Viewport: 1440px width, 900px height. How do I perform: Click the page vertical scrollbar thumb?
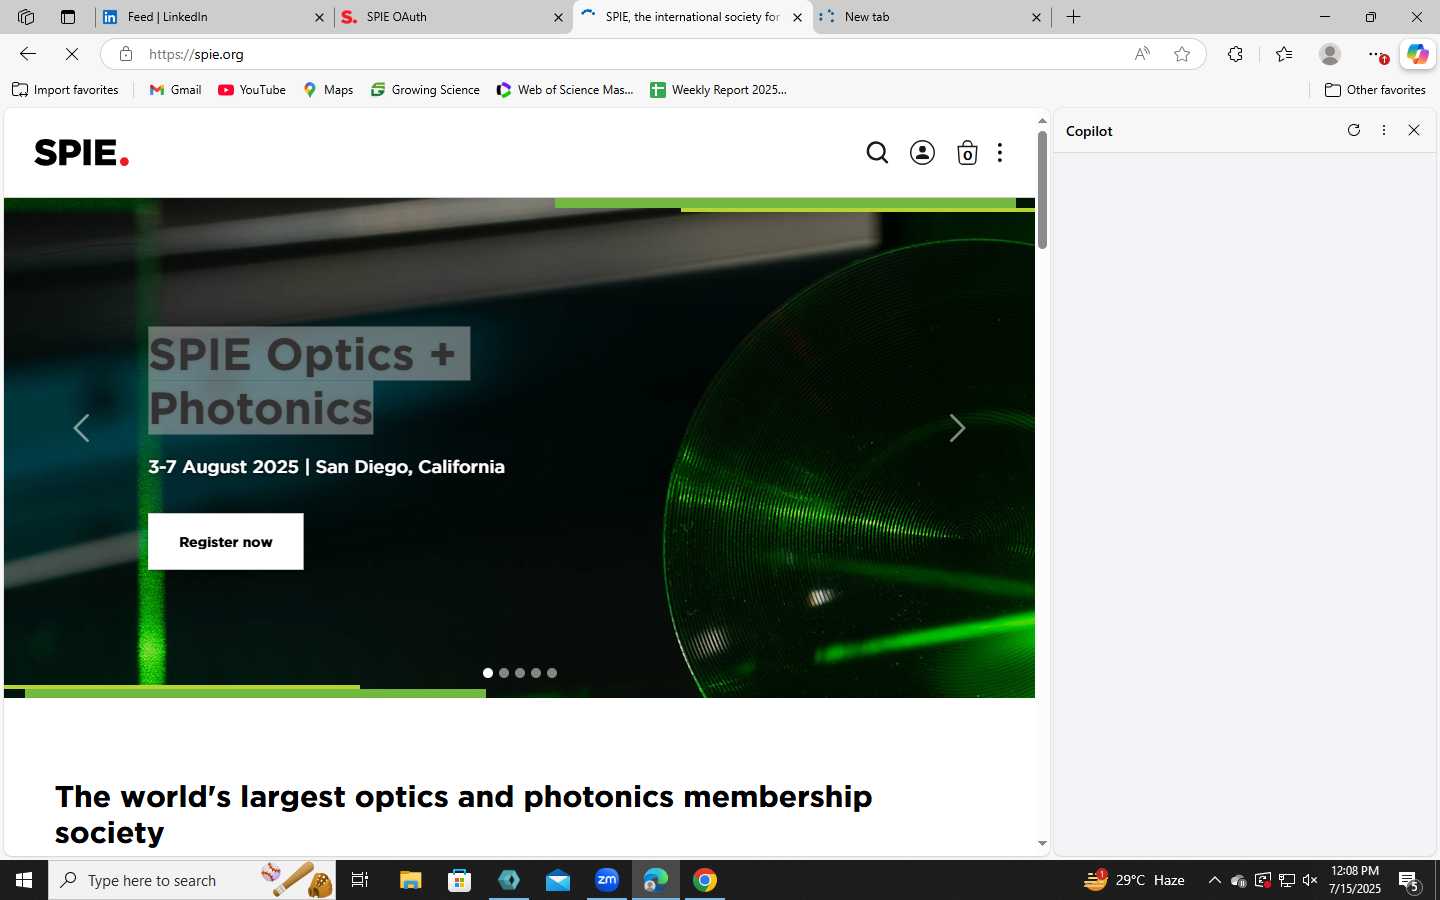pos(1042,190)
